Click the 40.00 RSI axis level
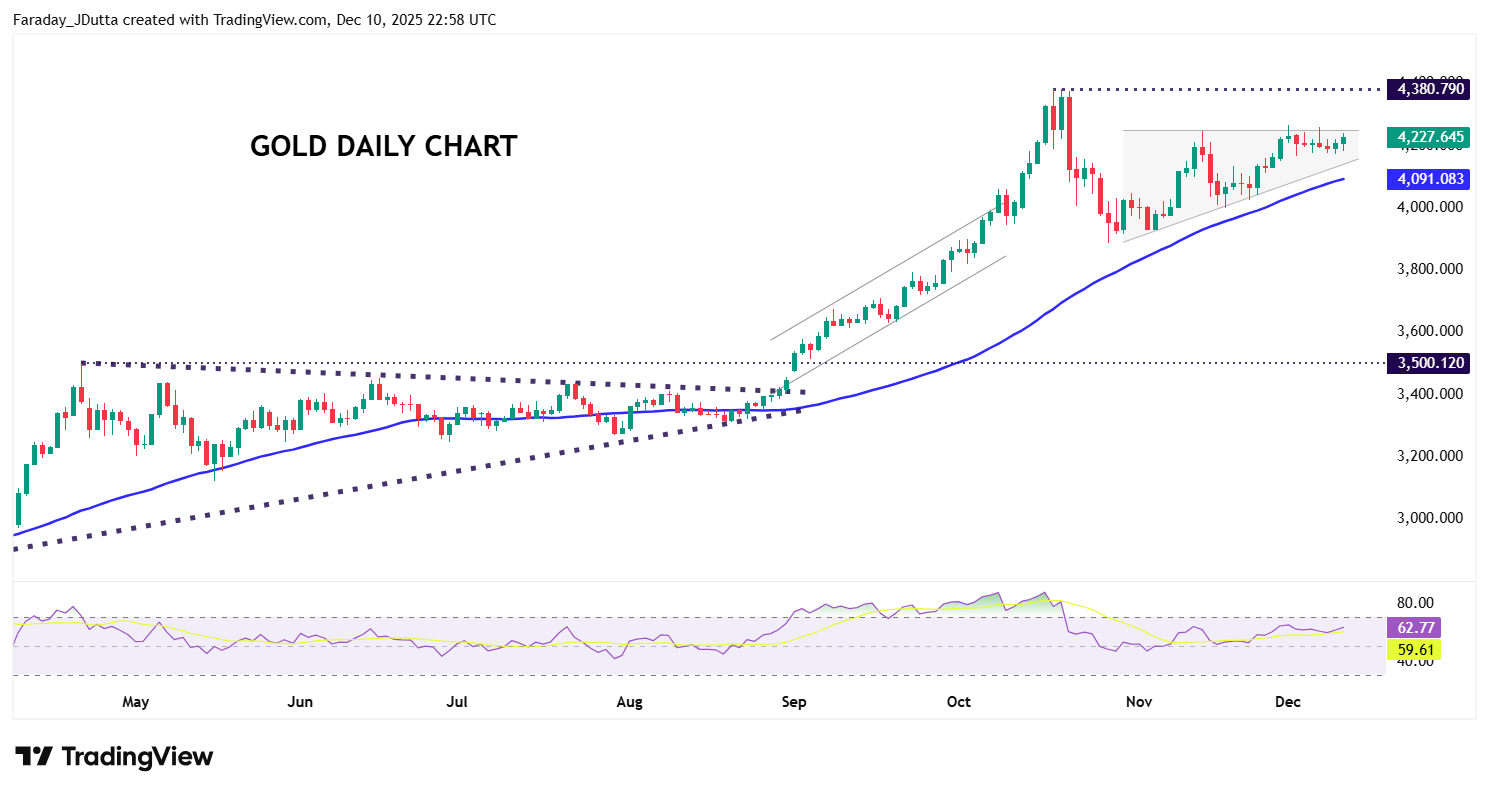The image size is (1489, 794). coord(1417,661)
